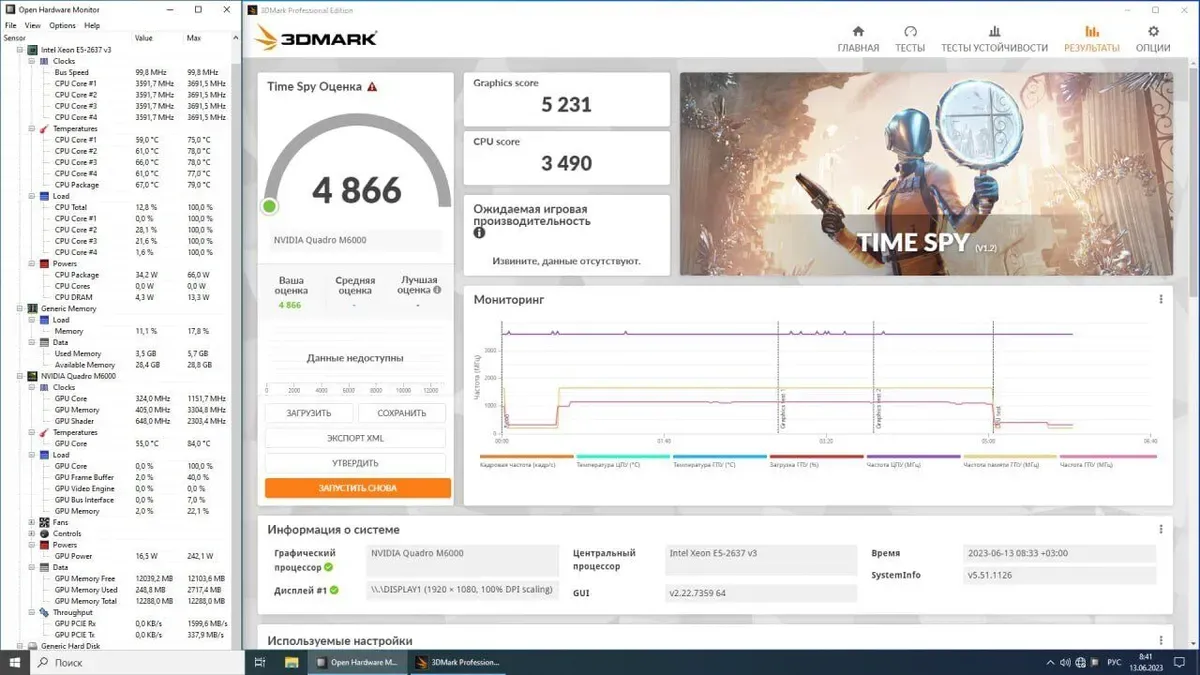Toggle the orange Кадровая частота legend series
This screenshot has height=675, width=1200.
pos(526,463)
